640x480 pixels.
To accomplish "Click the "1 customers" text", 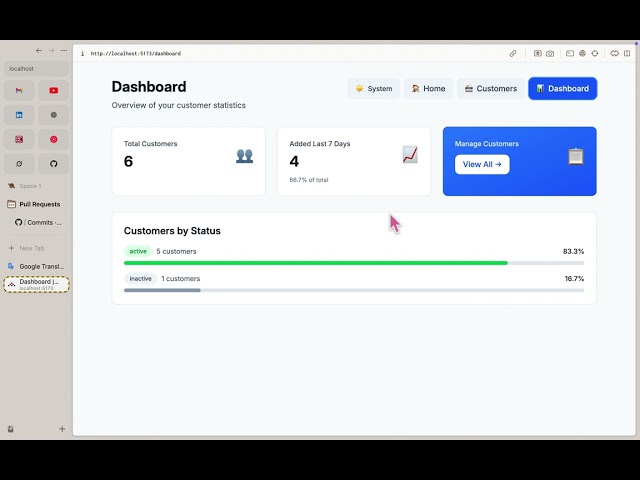I will pos(180,279).
